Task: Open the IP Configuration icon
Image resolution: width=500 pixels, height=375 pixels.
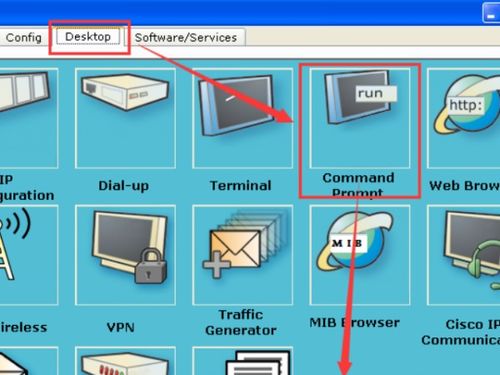Action: (x=29, y=118)
